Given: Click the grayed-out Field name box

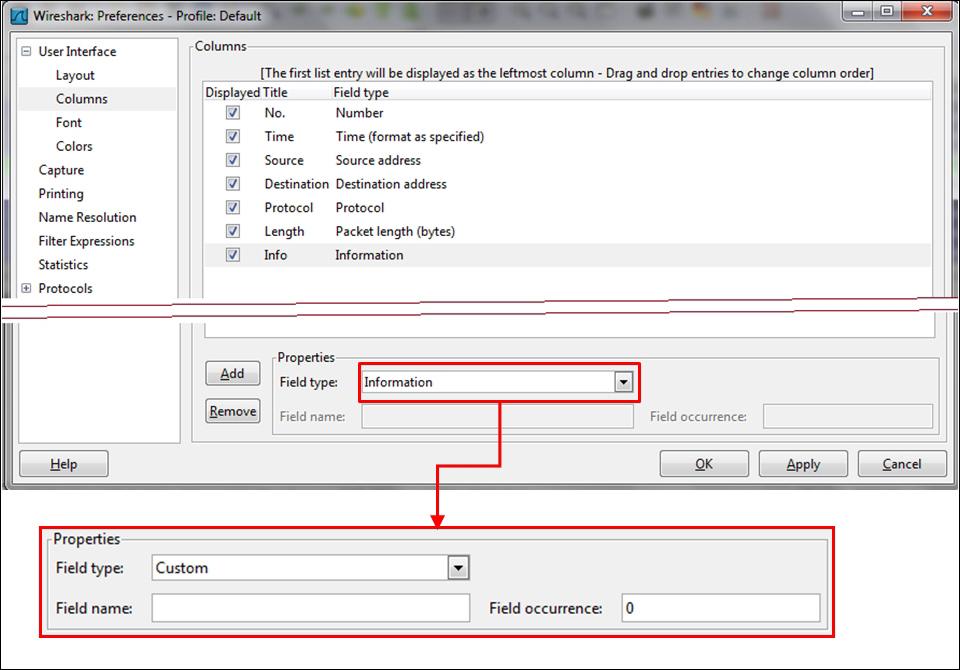Looking at the screenshot, I should coord(497,416).
